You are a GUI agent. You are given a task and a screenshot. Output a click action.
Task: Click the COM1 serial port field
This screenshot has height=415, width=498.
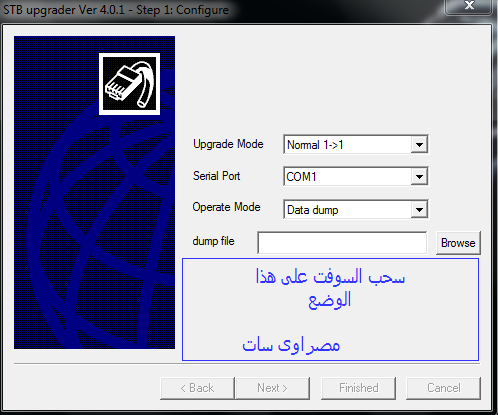click(356, 176)
